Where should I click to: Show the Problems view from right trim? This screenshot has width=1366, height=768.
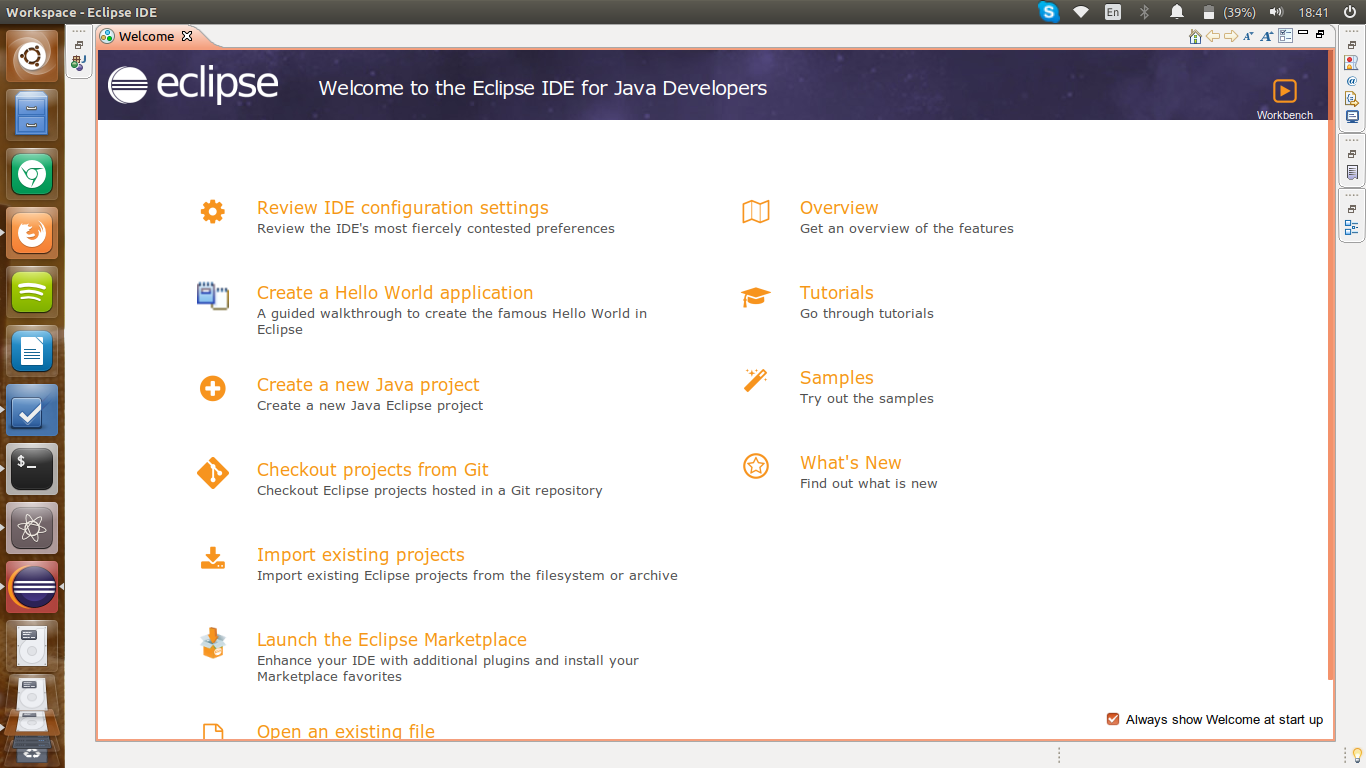coord(1352,62)
